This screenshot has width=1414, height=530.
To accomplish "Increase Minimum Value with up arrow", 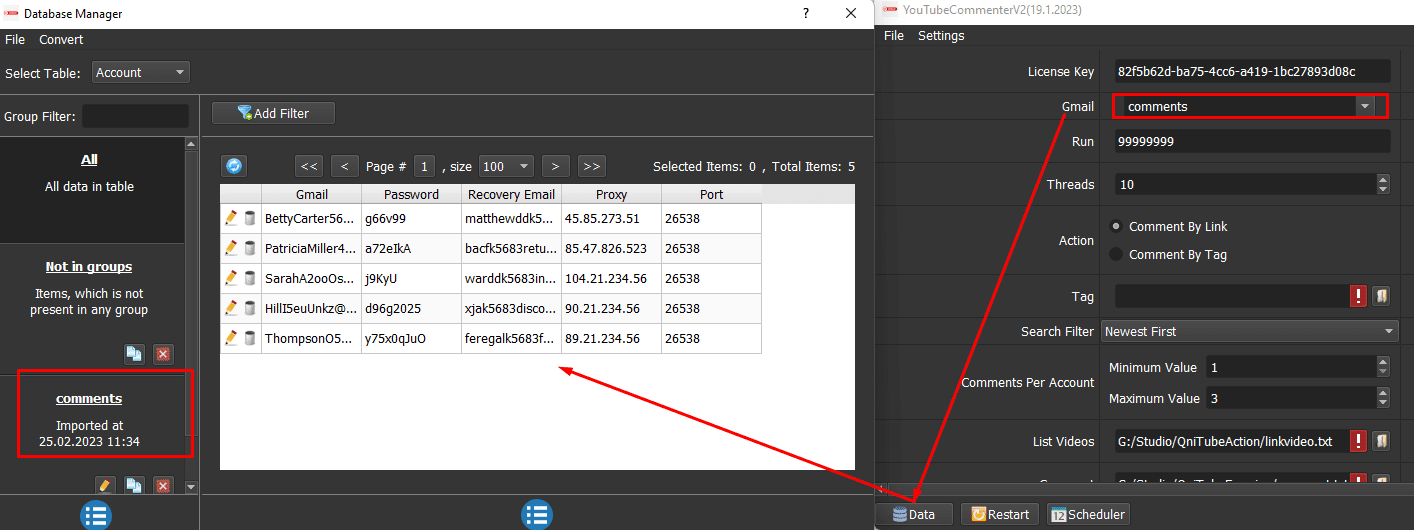I will [1383, 362].
